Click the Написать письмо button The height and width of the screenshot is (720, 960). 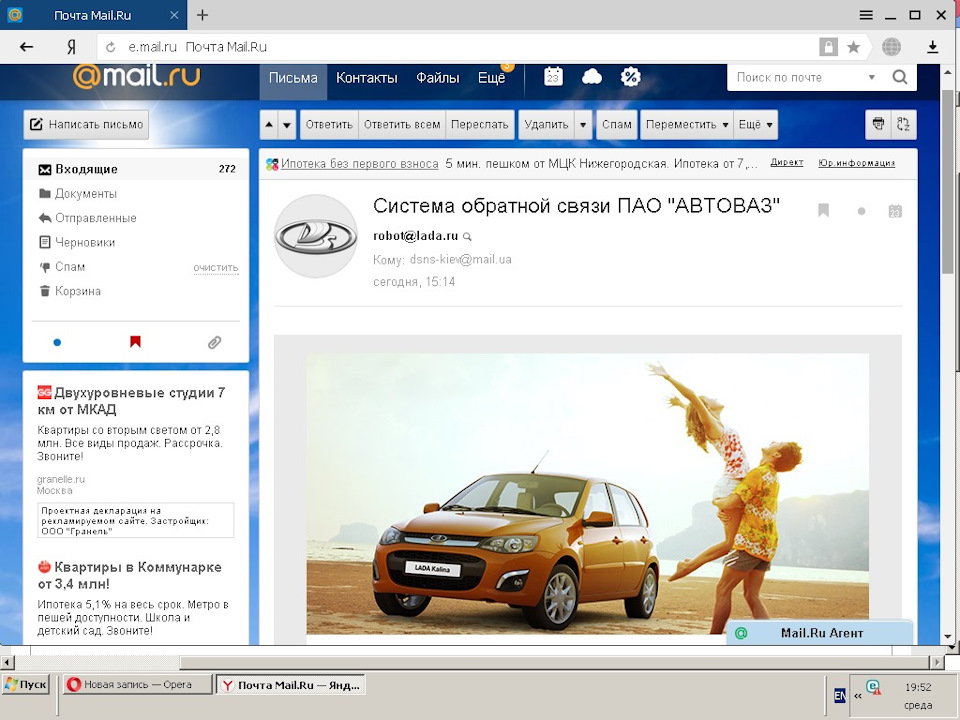tap(86, 124)
